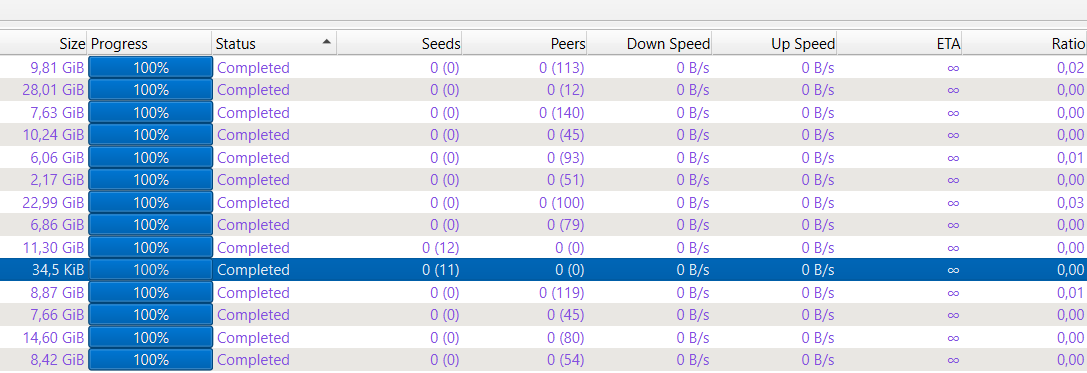Screen dimensions: 1087x373
Task: Click the 0 (119) peers cell
Action: 562,293
